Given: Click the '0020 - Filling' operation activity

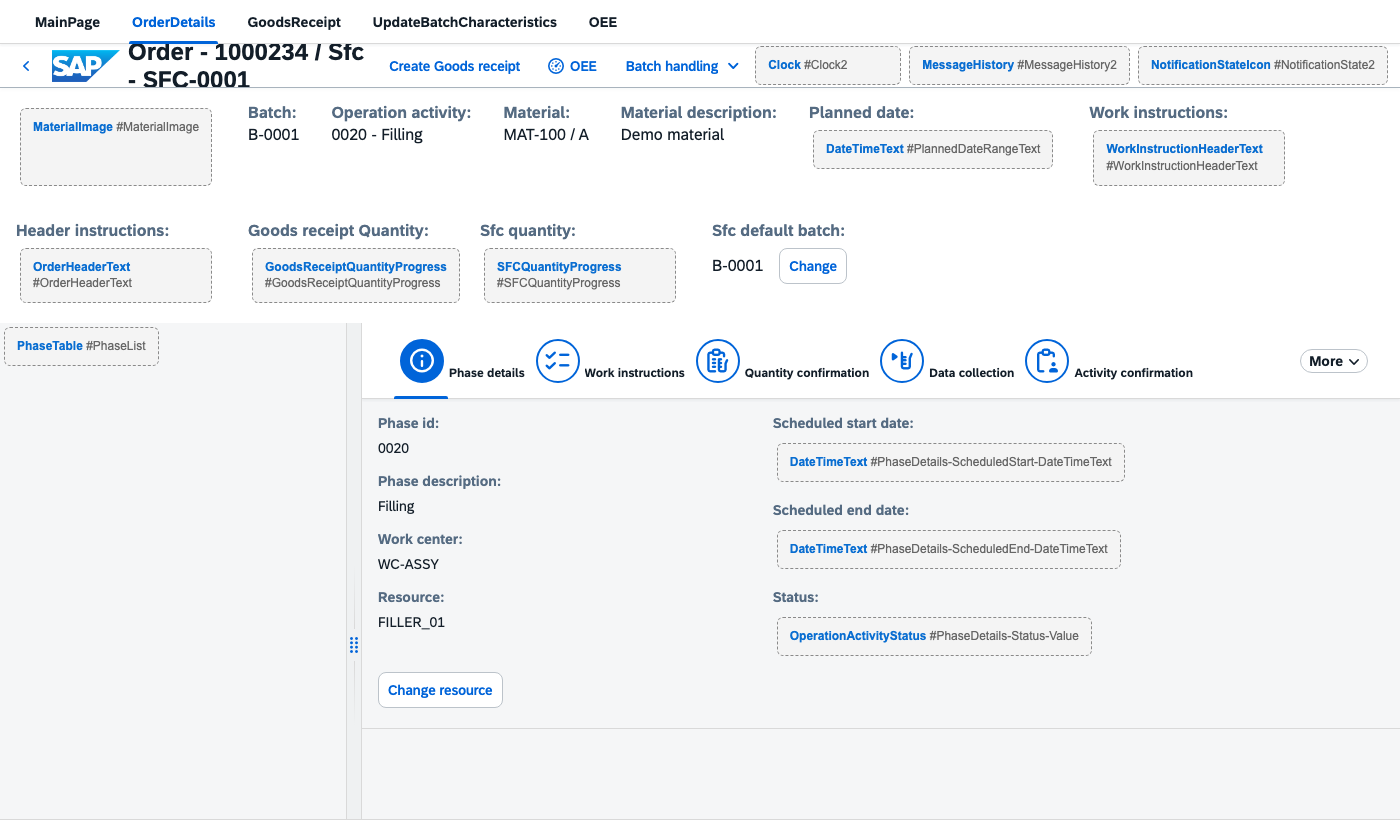Looking at the screenshot, I should point(377,135).
